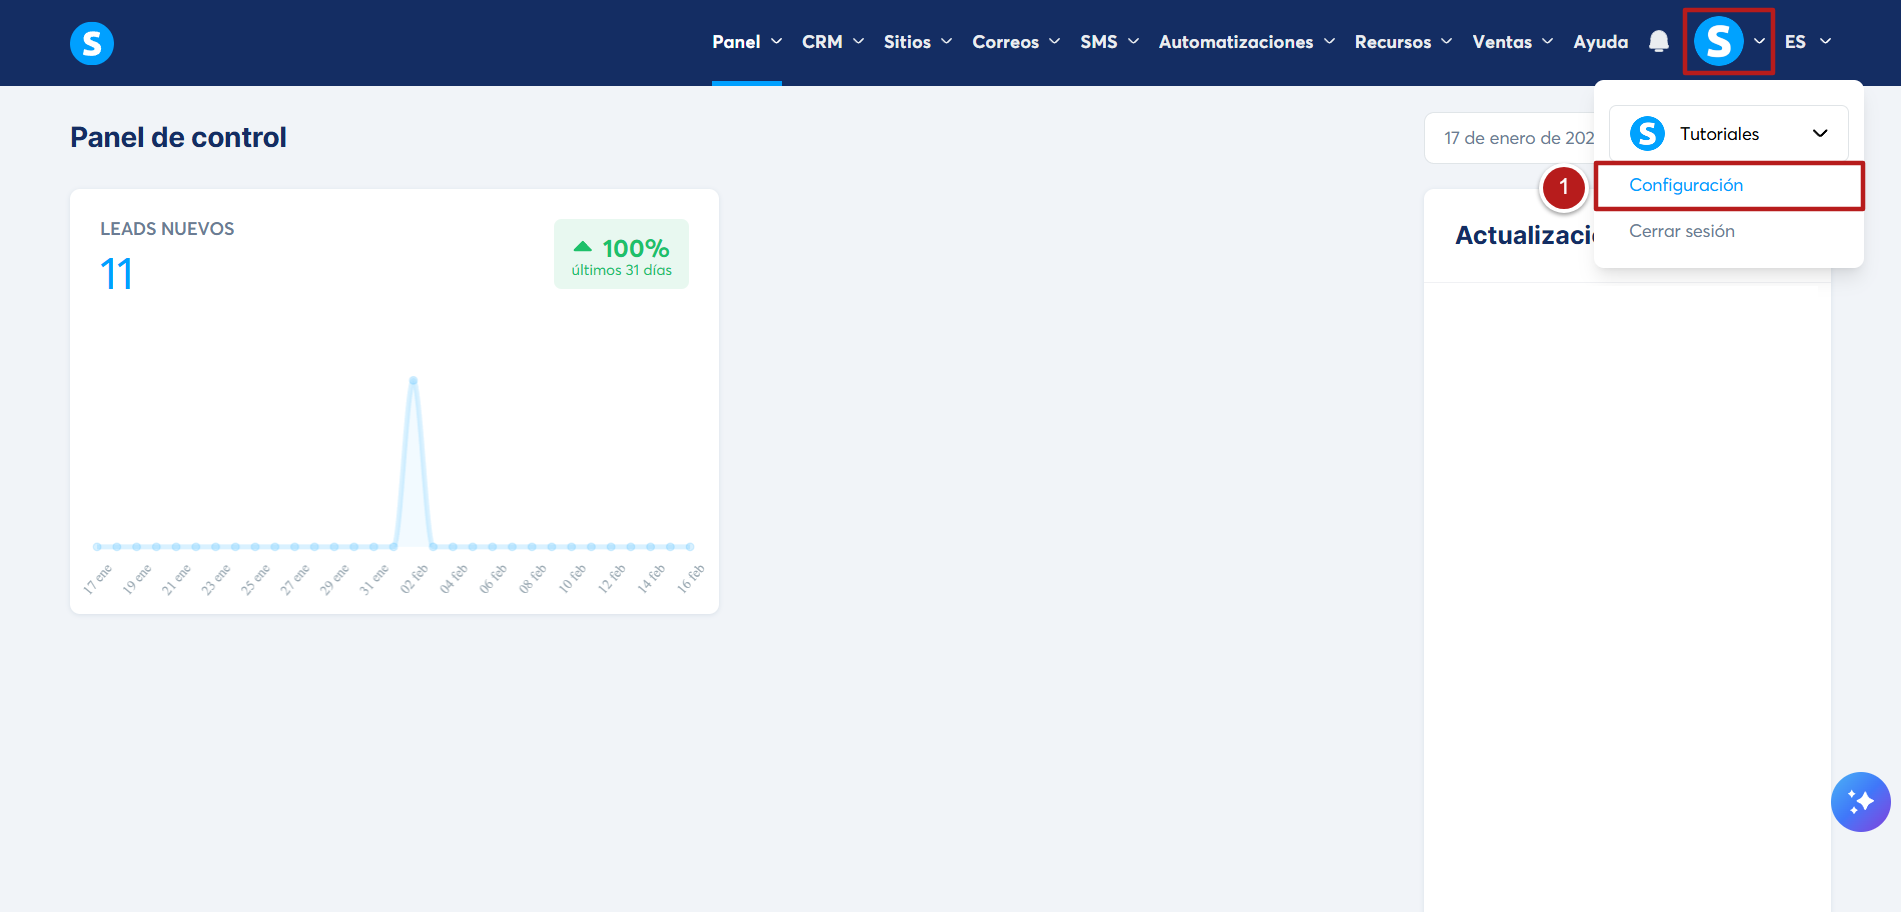Expand the Recursos chevron arrow

(1446, 42)
